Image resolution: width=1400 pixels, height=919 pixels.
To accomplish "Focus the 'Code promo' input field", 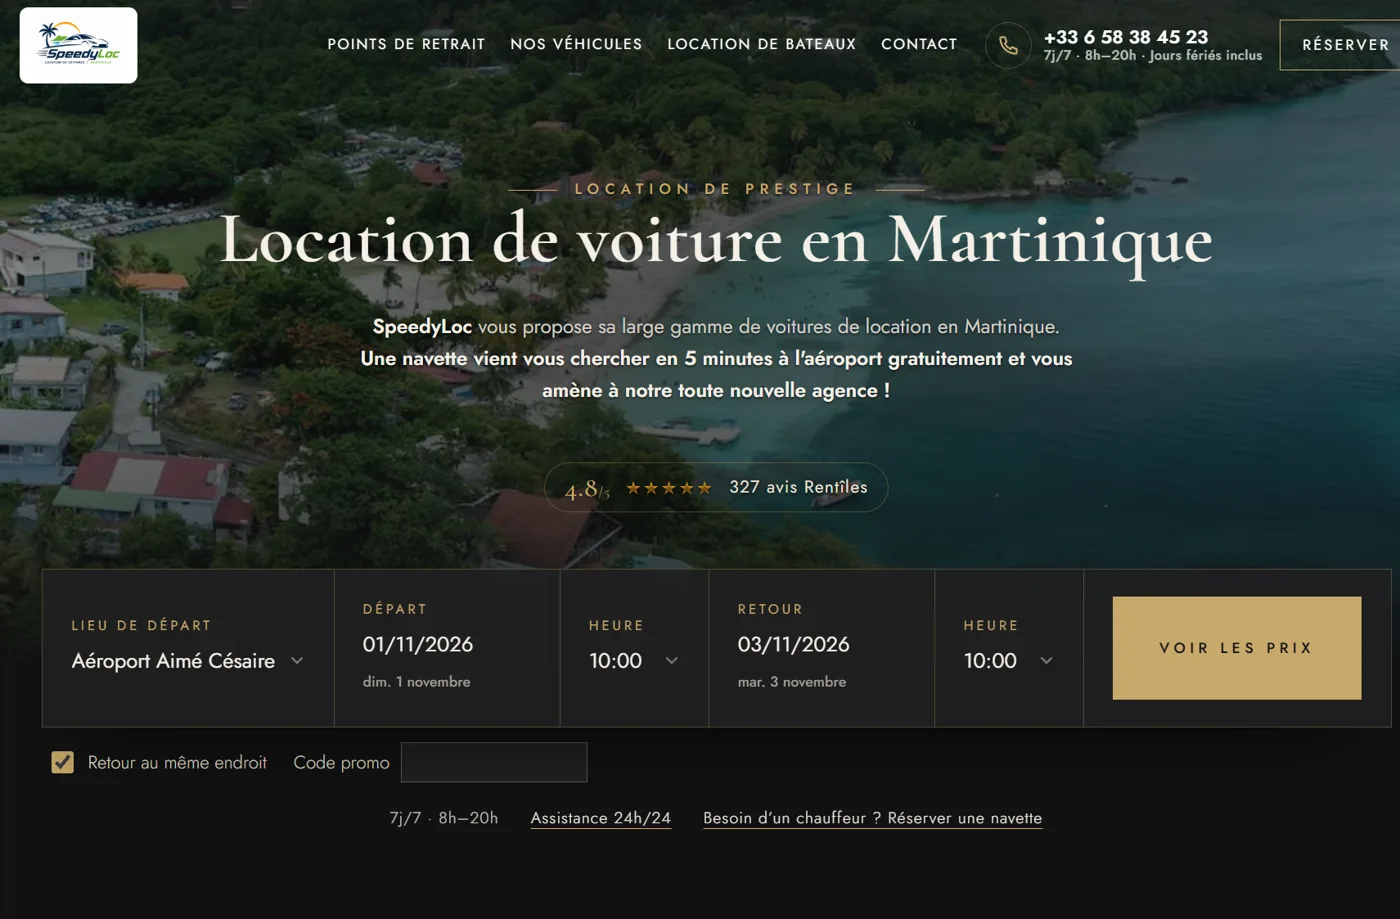I will coord(494,762).
